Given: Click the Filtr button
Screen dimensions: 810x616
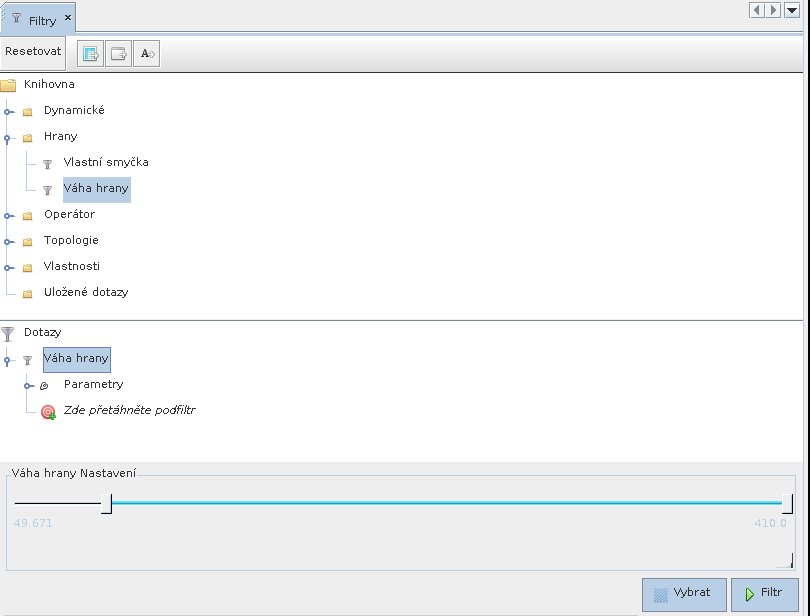Looking at the screenshot, I should click(765, 594).
